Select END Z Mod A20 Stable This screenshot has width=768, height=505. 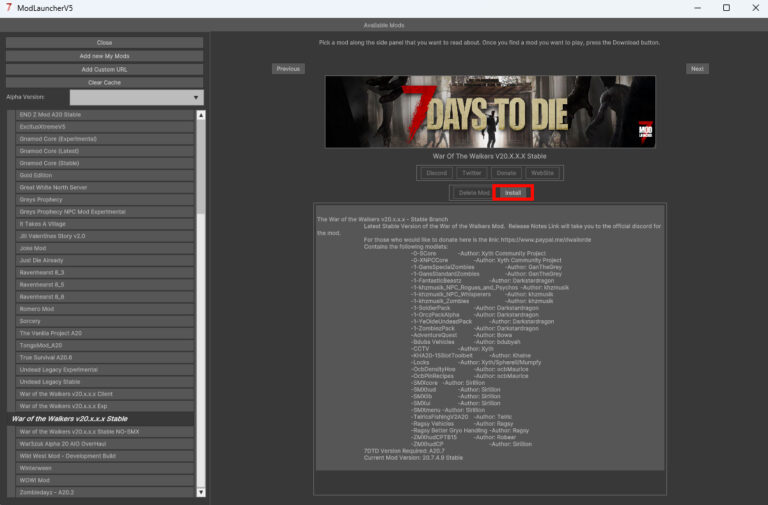pyautogui.click(x=105, y=115)
